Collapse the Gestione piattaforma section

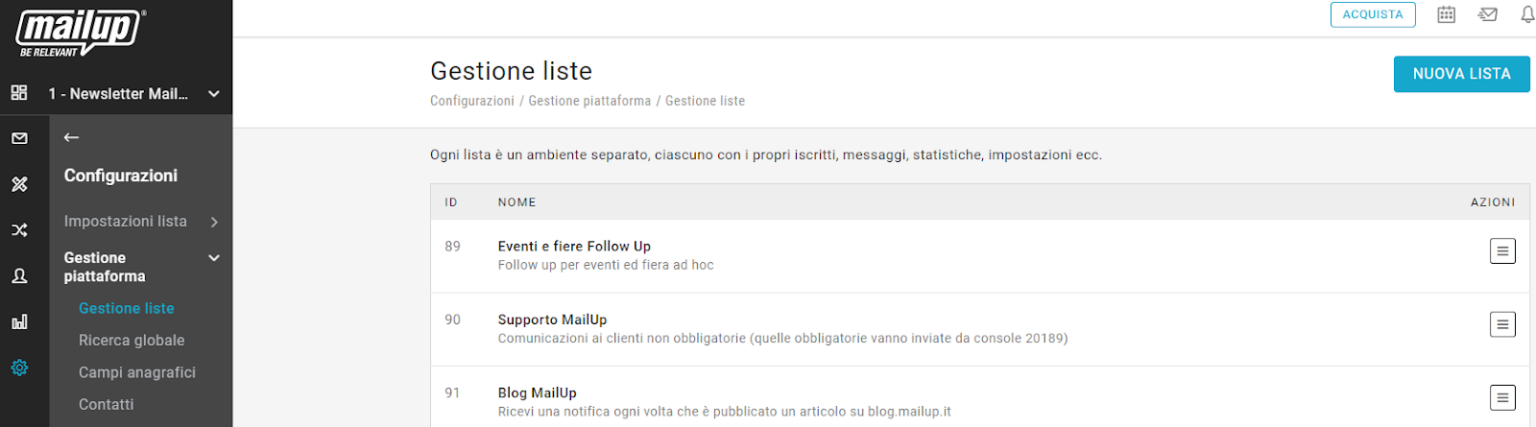[213, 258]
